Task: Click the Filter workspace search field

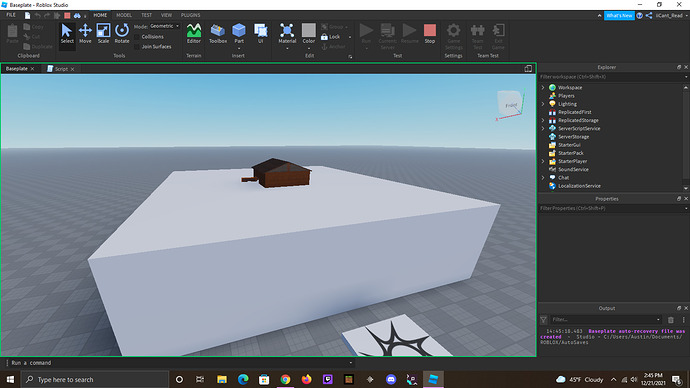Action: (x=612, y=77)
